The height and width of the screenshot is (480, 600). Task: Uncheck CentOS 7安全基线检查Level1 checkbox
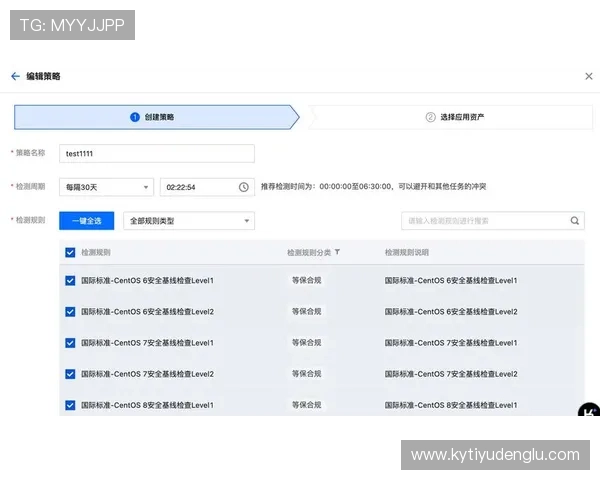pos(70,343)
